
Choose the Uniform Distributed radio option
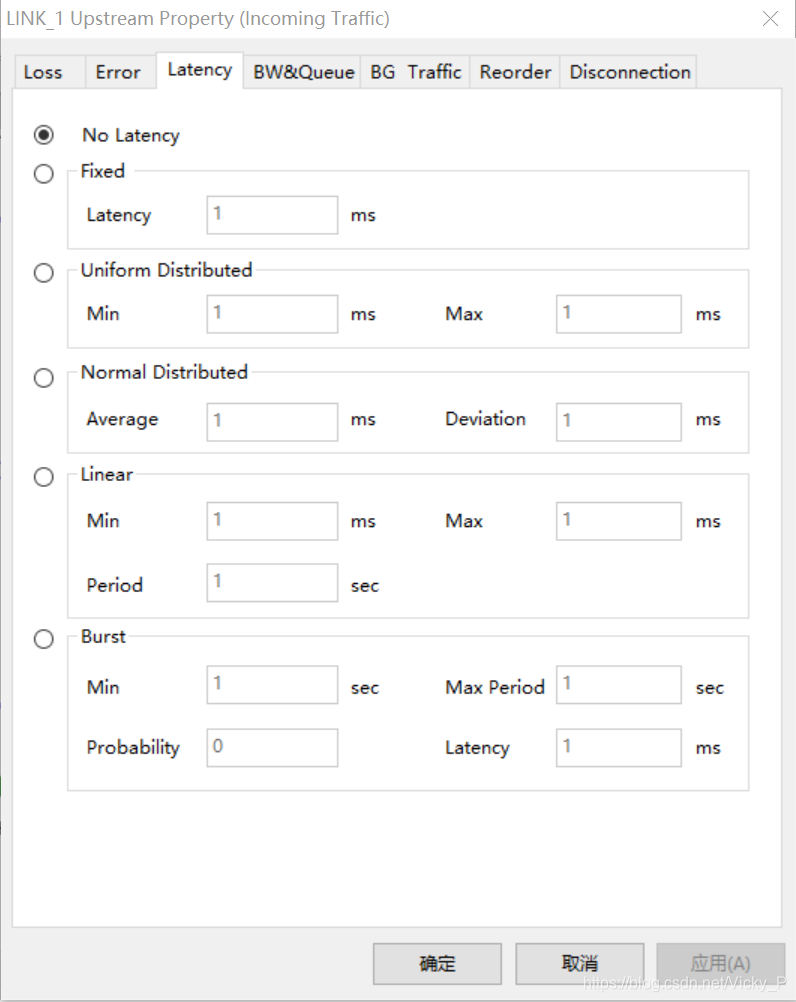43,273
